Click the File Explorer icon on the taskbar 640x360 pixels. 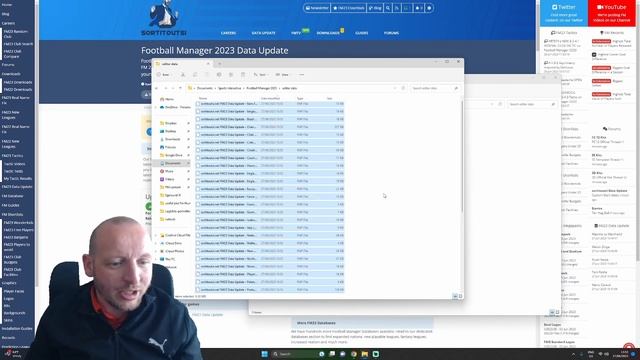point(364,354)
